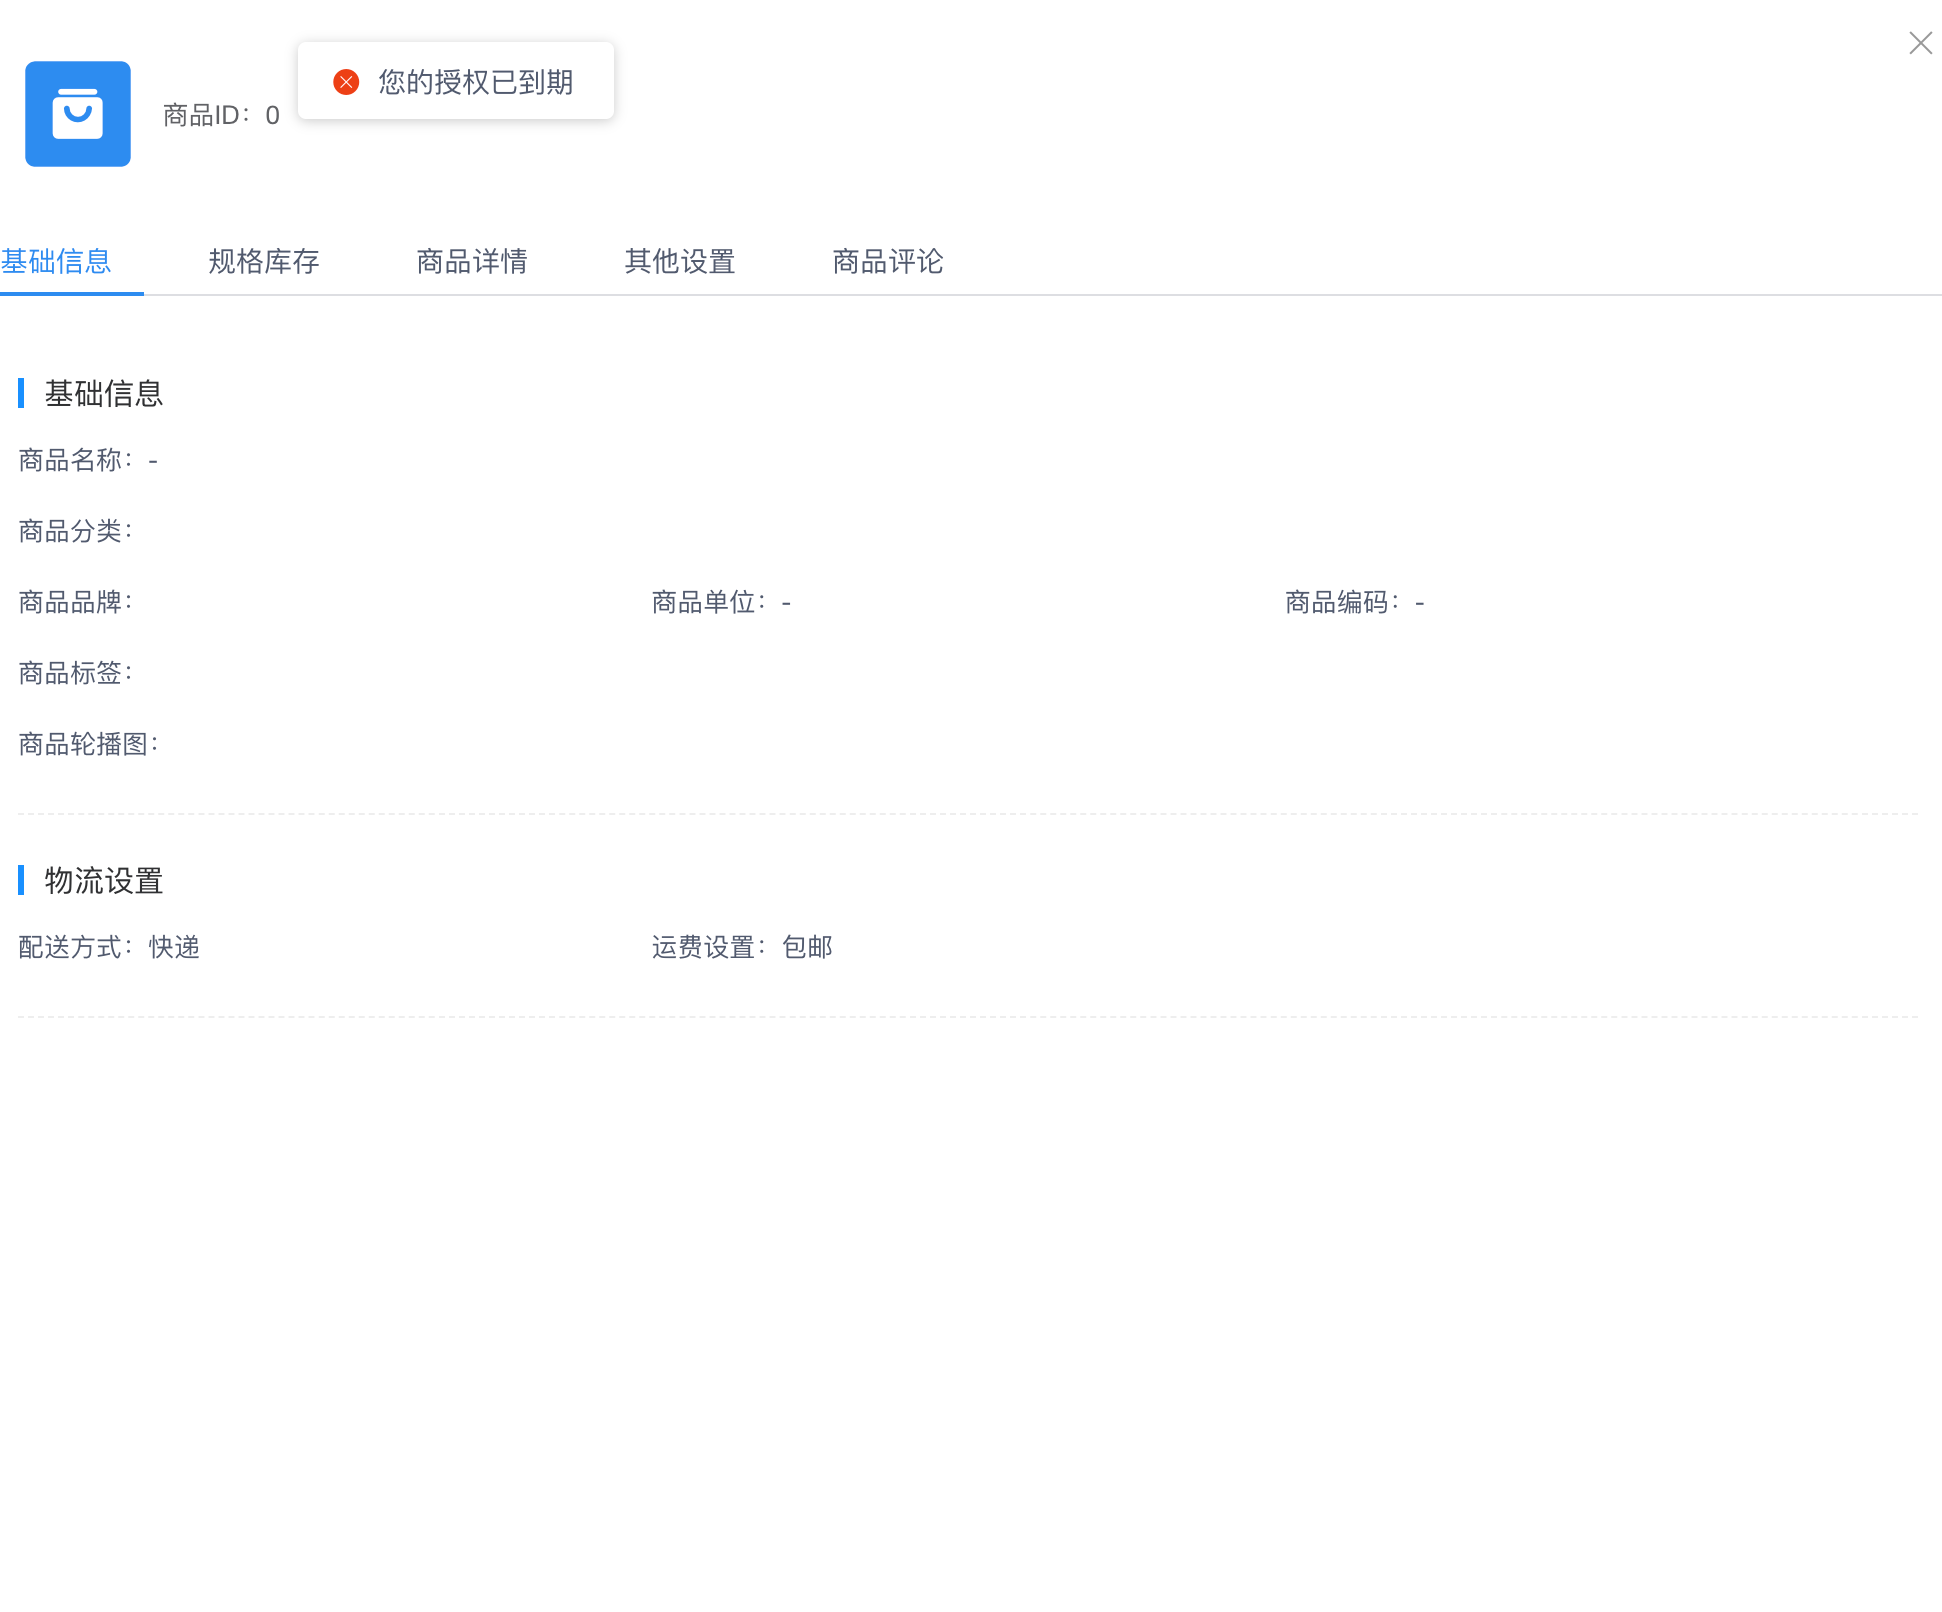
Task: Click the 配送方式 快递 value
Action: [x=175, y=947]
